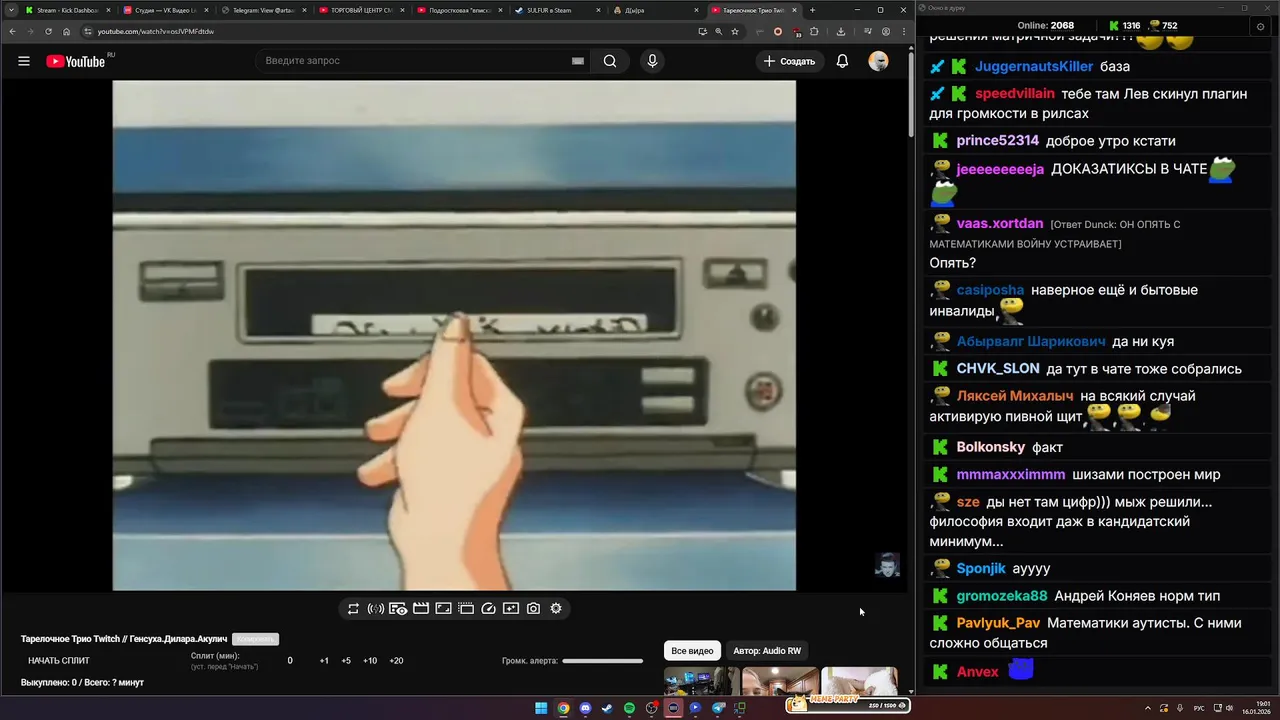This screenshot has height=720, width=1280.
Task: Start voice search with the microphone
Action: point(653,61)
